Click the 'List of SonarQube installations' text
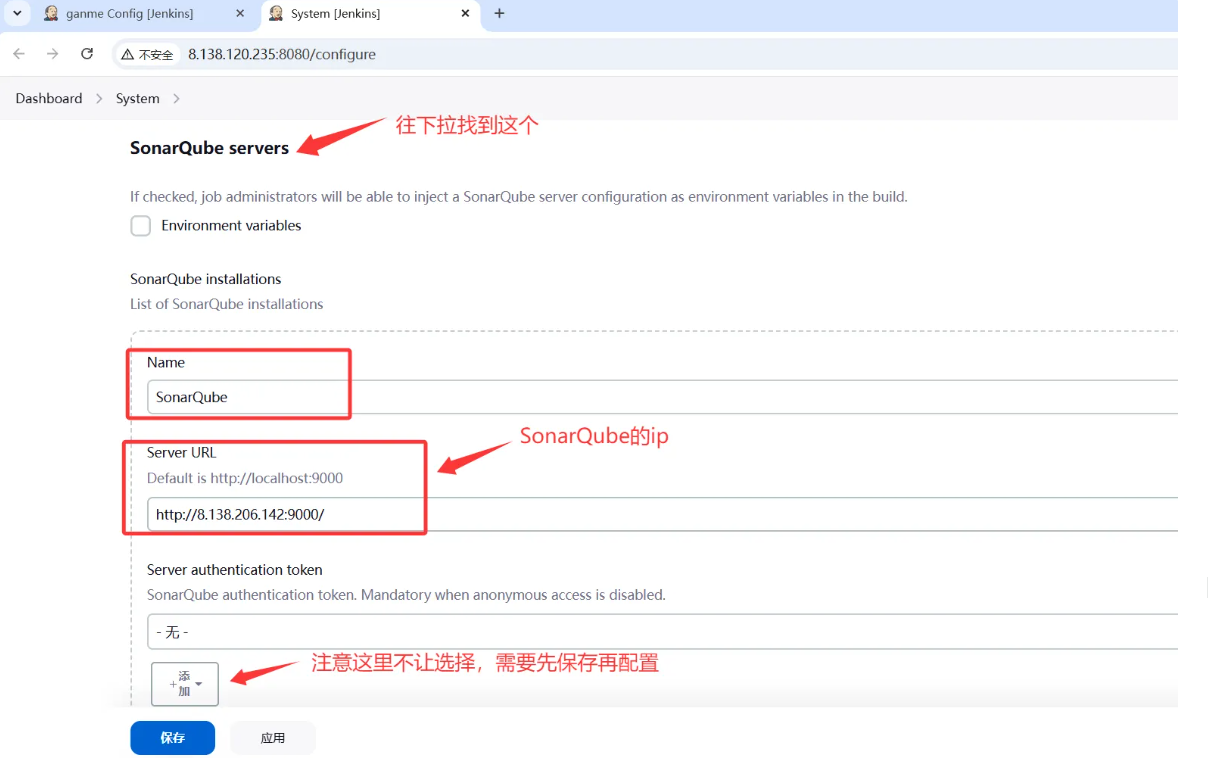Screen dimensions: 1210x764 point(227,304)
